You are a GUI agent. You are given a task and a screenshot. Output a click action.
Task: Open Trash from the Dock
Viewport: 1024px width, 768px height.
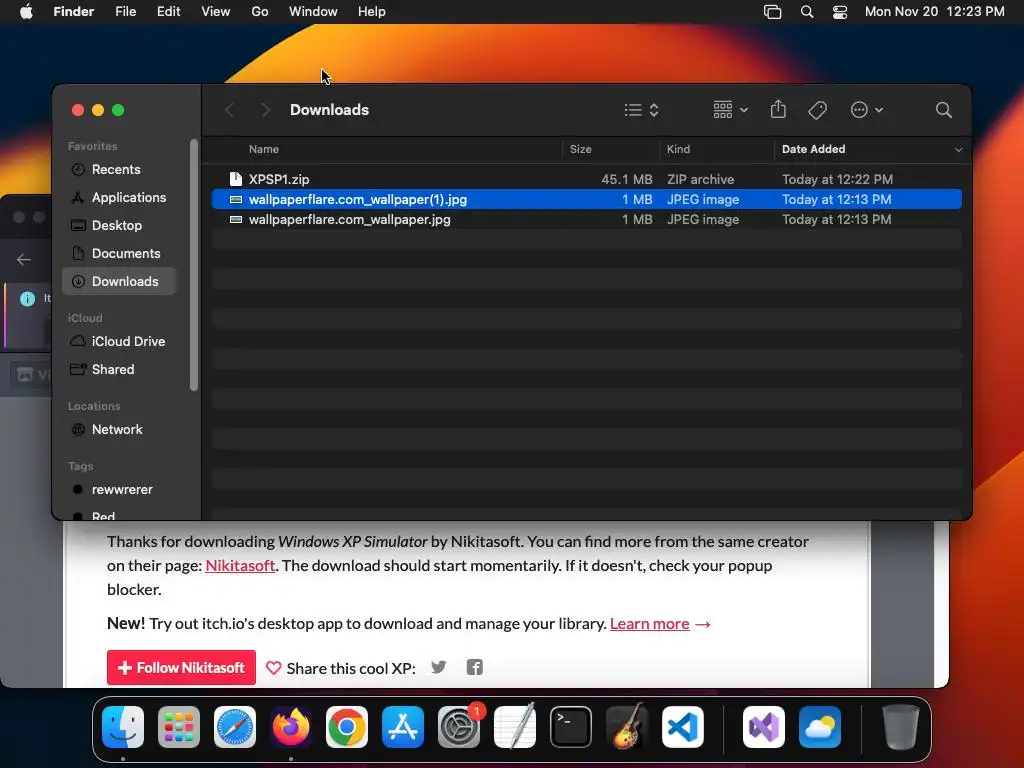[x=901, y=727]
